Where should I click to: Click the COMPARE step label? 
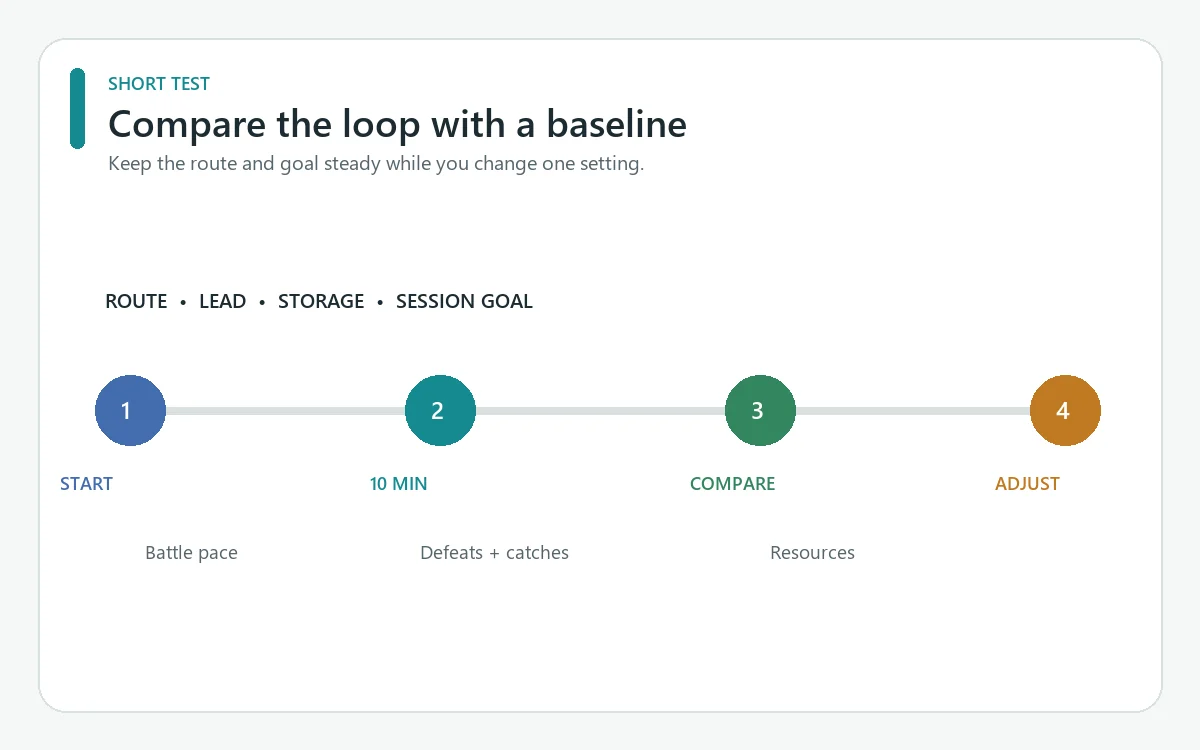[x=732, y=484]
